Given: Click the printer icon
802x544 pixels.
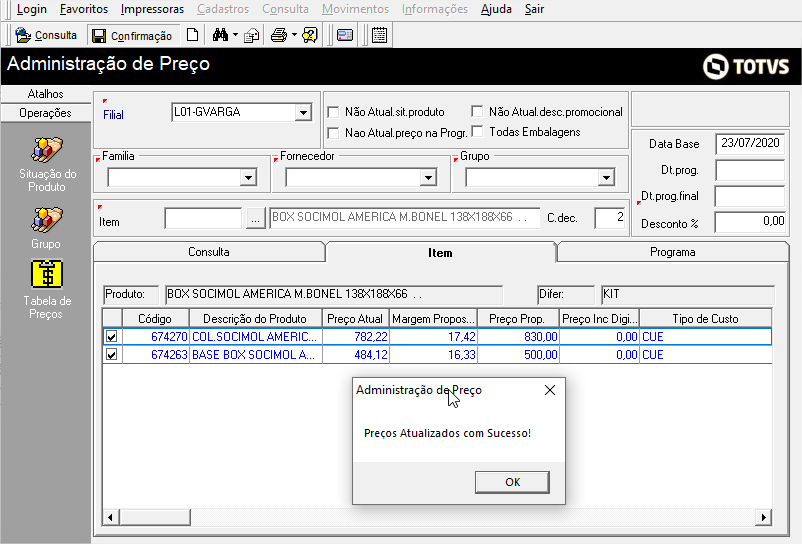Looking at the screenshot, I should coord(279,35).
